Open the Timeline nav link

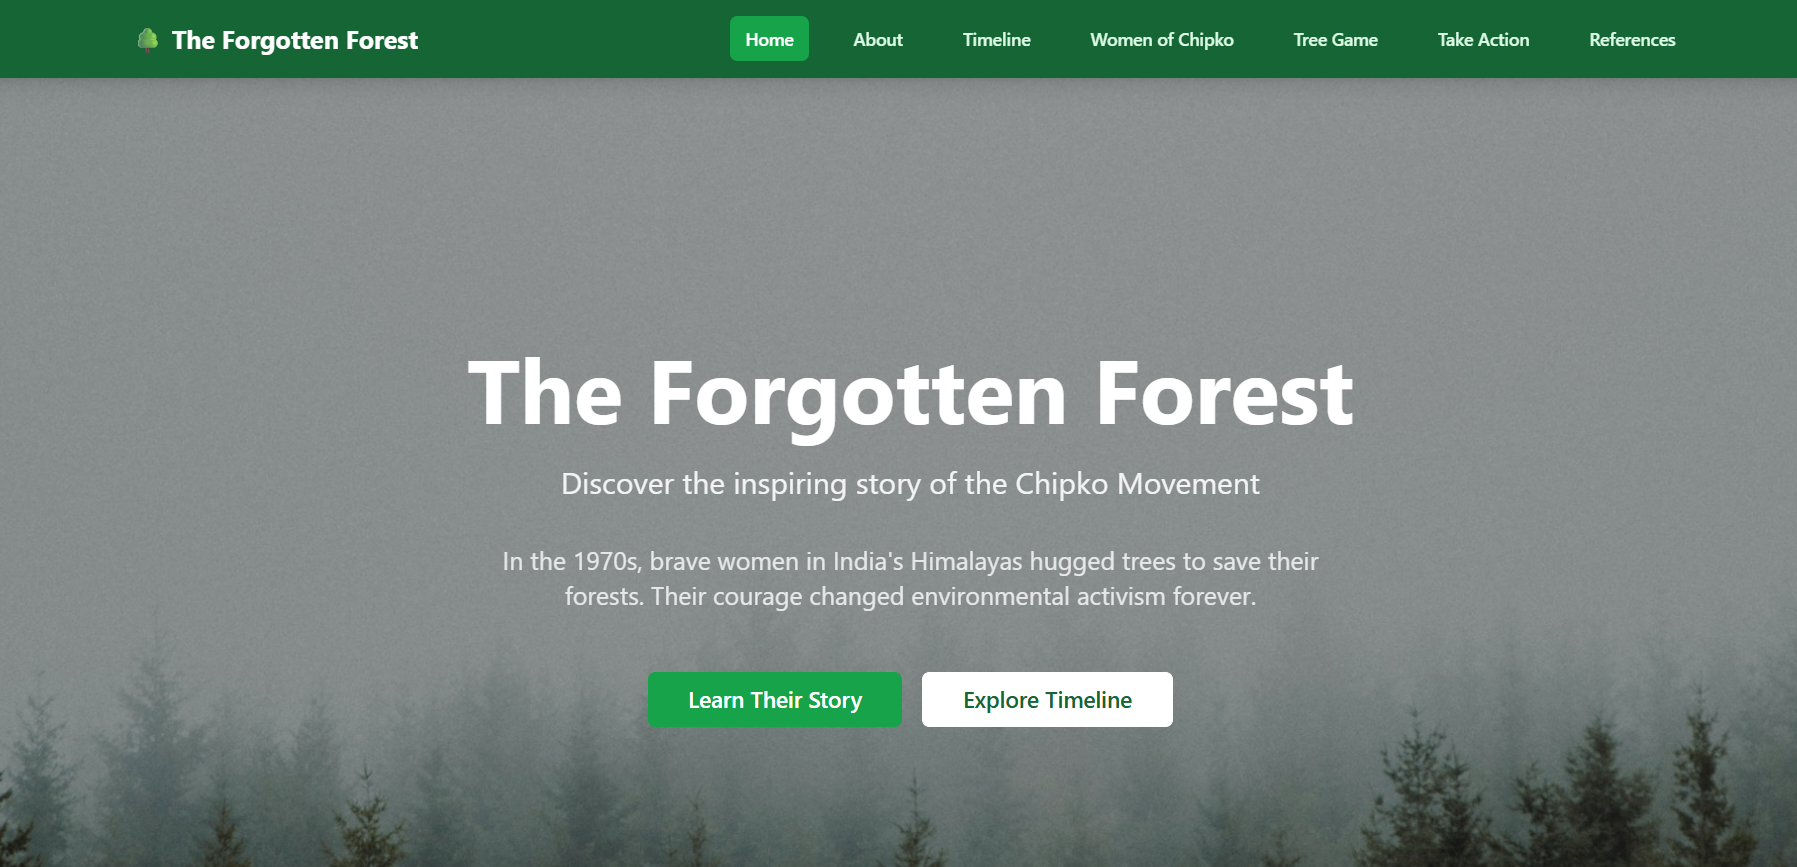[996, 39]
